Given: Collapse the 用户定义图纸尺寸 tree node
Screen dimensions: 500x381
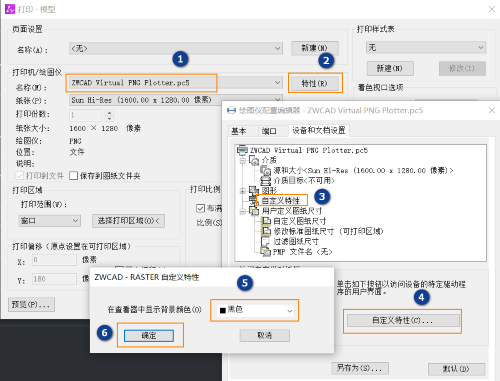Looking at the screenshot, I should (x=243, y=211).
